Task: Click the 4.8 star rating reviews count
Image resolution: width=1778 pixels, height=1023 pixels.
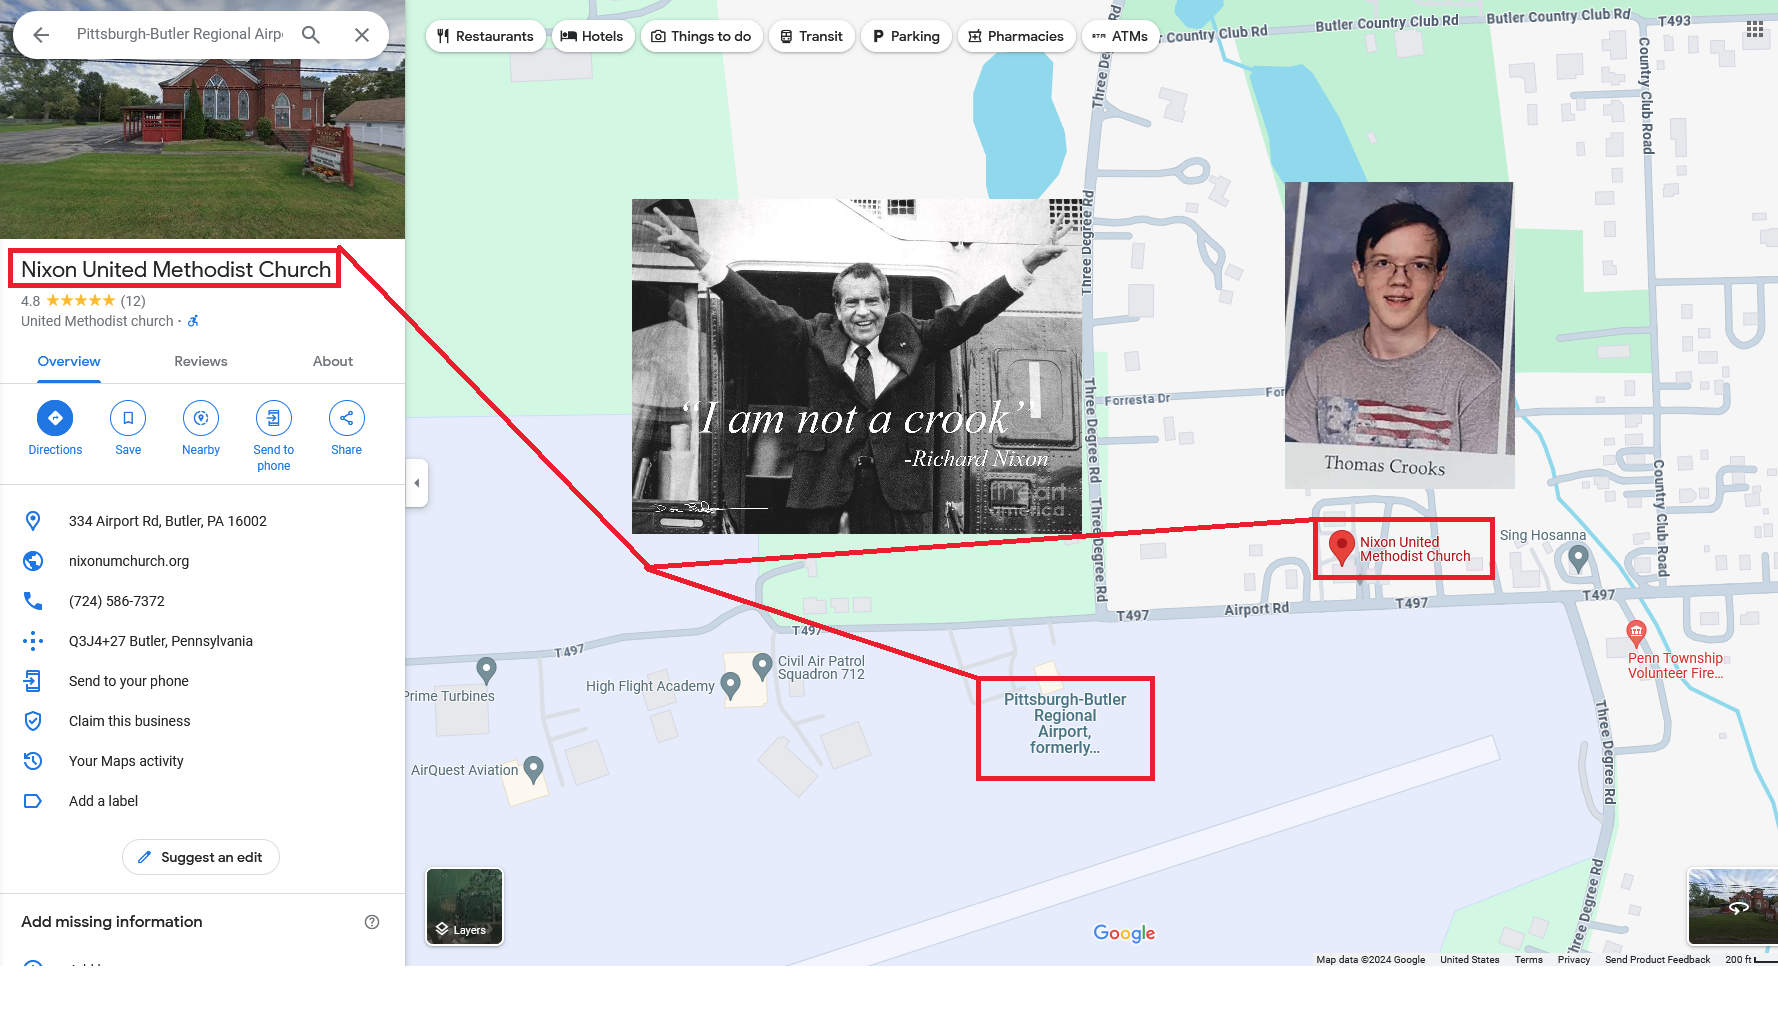Action: point(133,301)
